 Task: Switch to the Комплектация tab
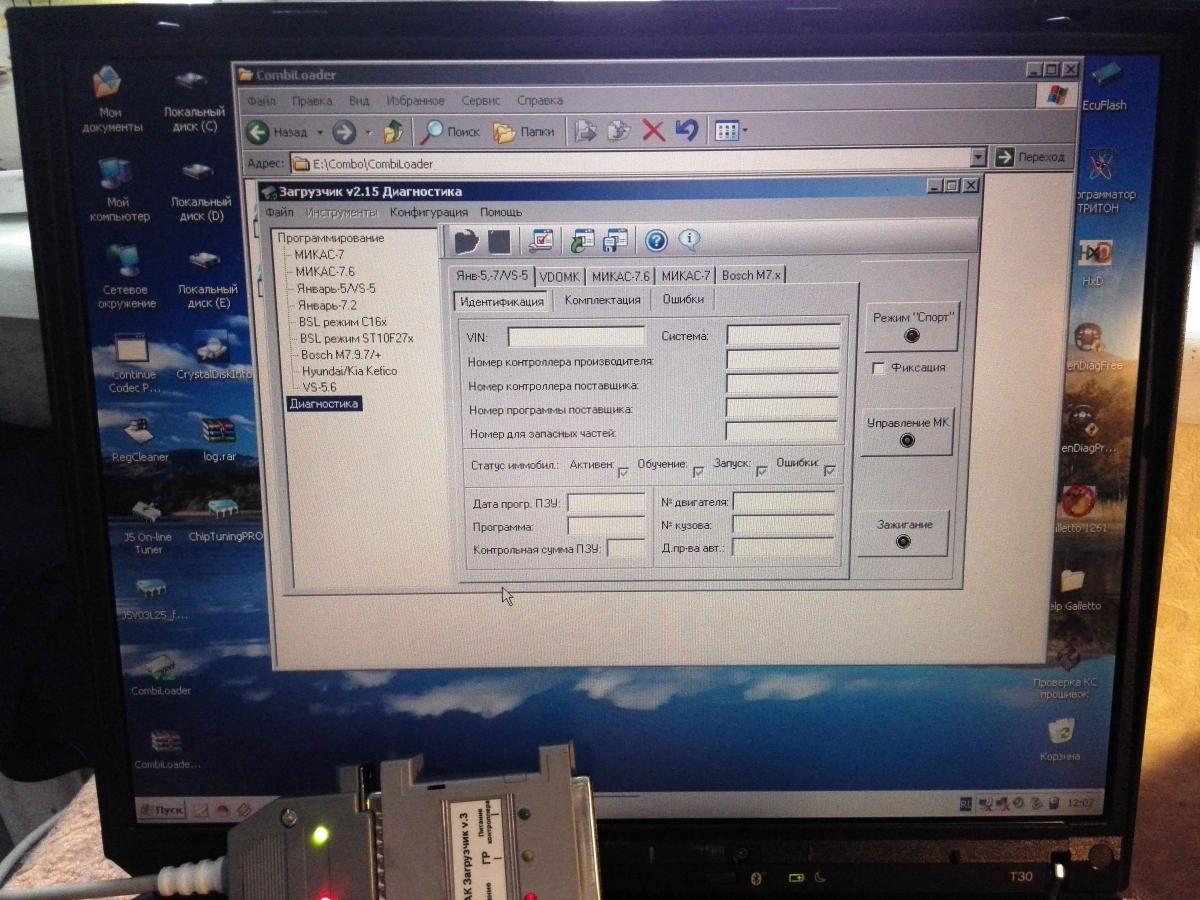pos(602,299)
